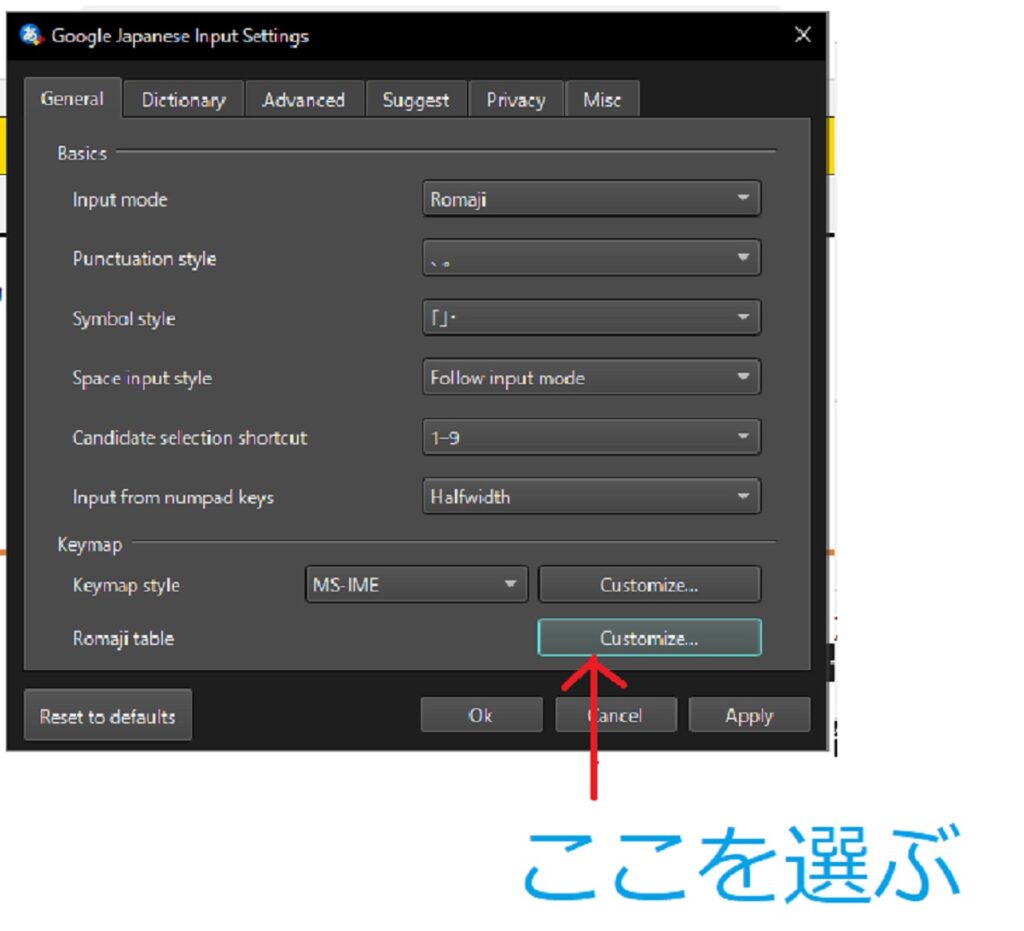Click the Punctuation style label
The height and width of the screenshot is (931, 1024).
click(144, 259)
